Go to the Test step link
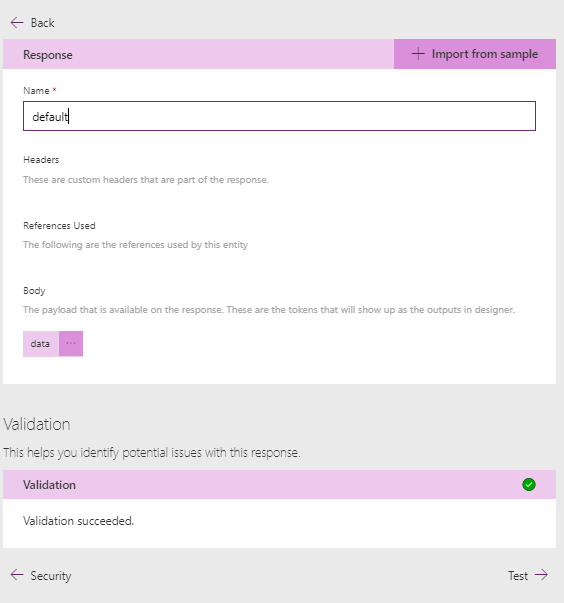 tap(518, 576)
